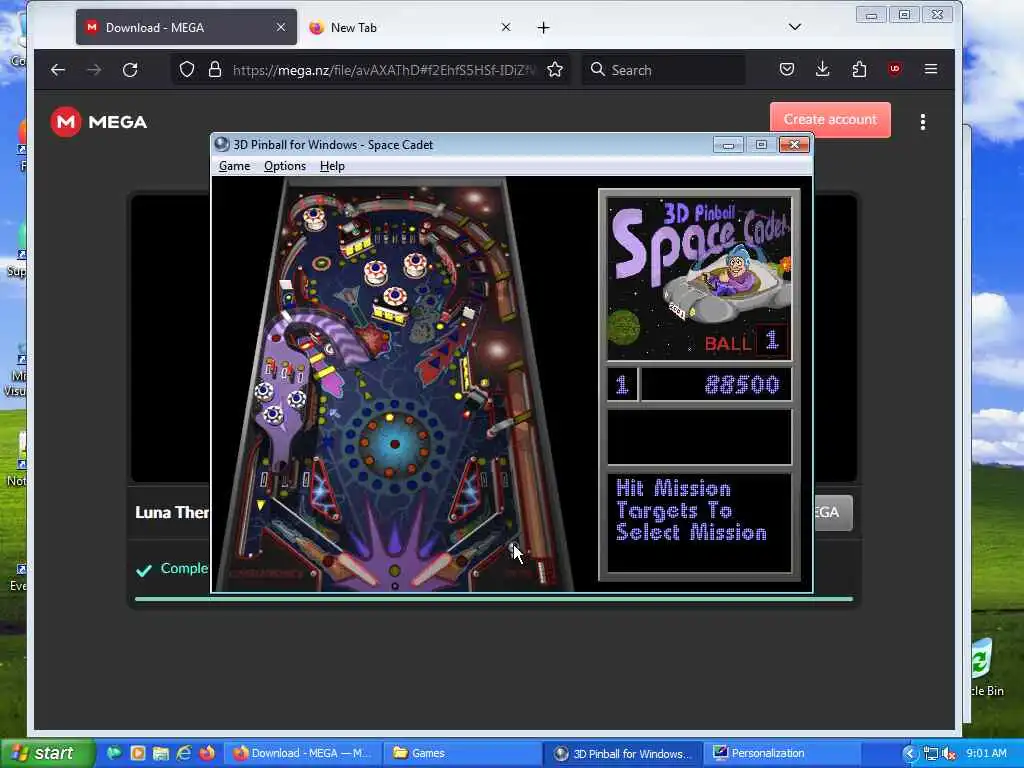Open the Firefox downloads panel
Viewport: 1024px width, 768px height.
(823, 69)
